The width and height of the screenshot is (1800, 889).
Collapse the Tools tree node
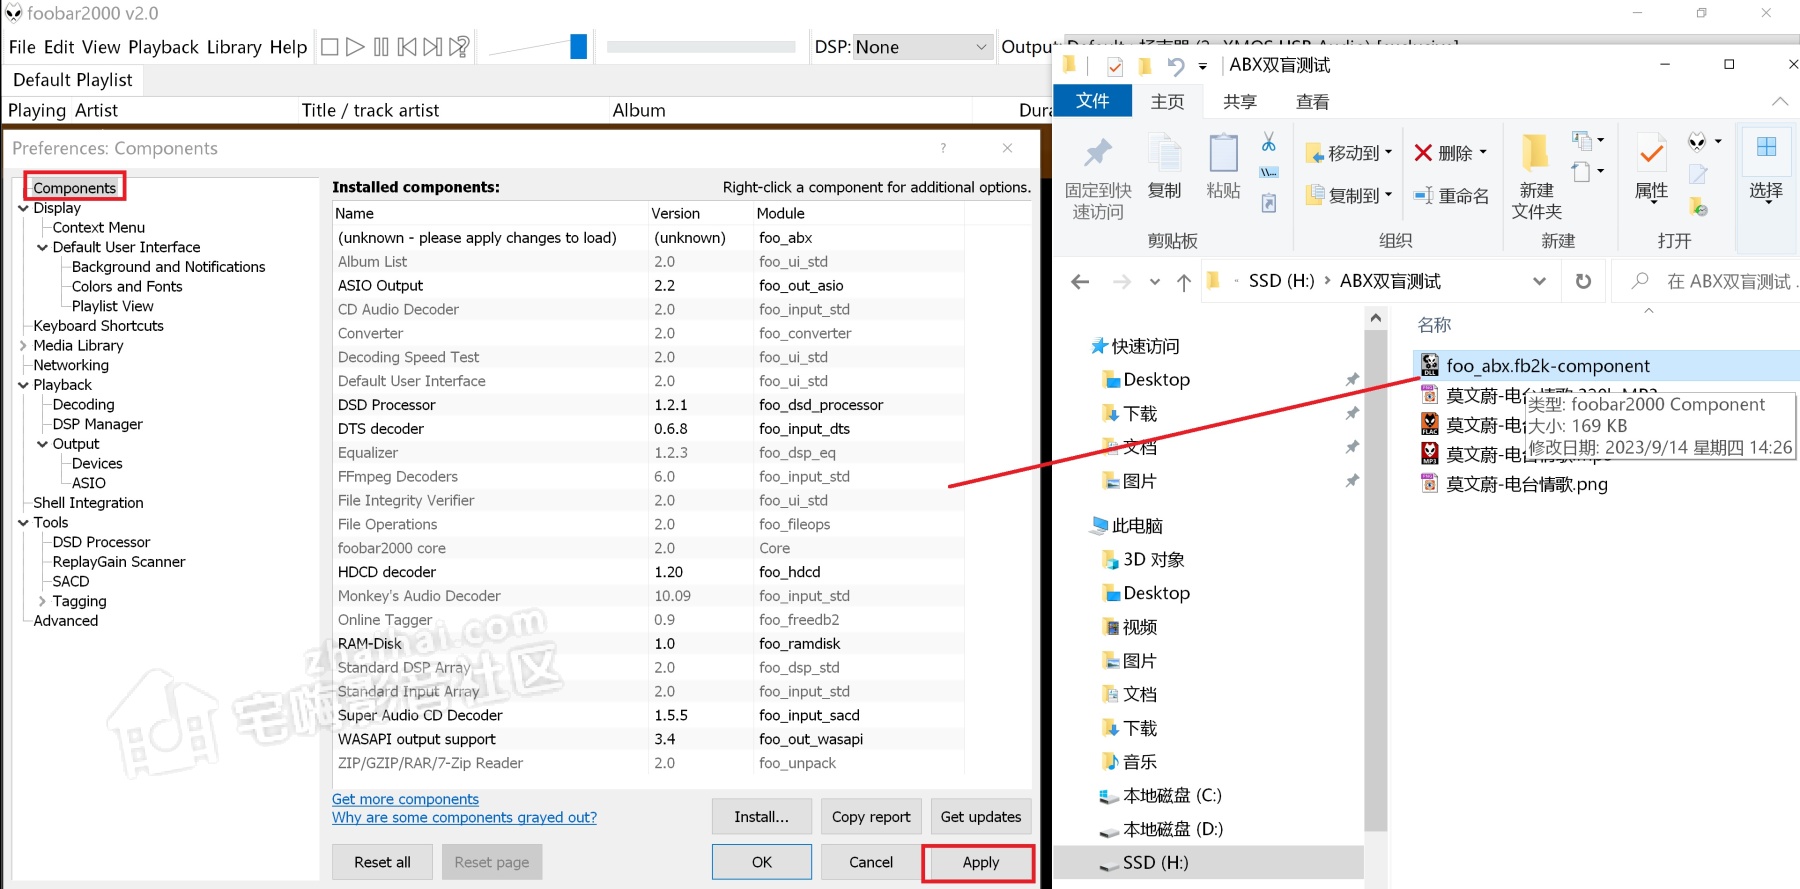pyautogui.click(x=23, y=522)
